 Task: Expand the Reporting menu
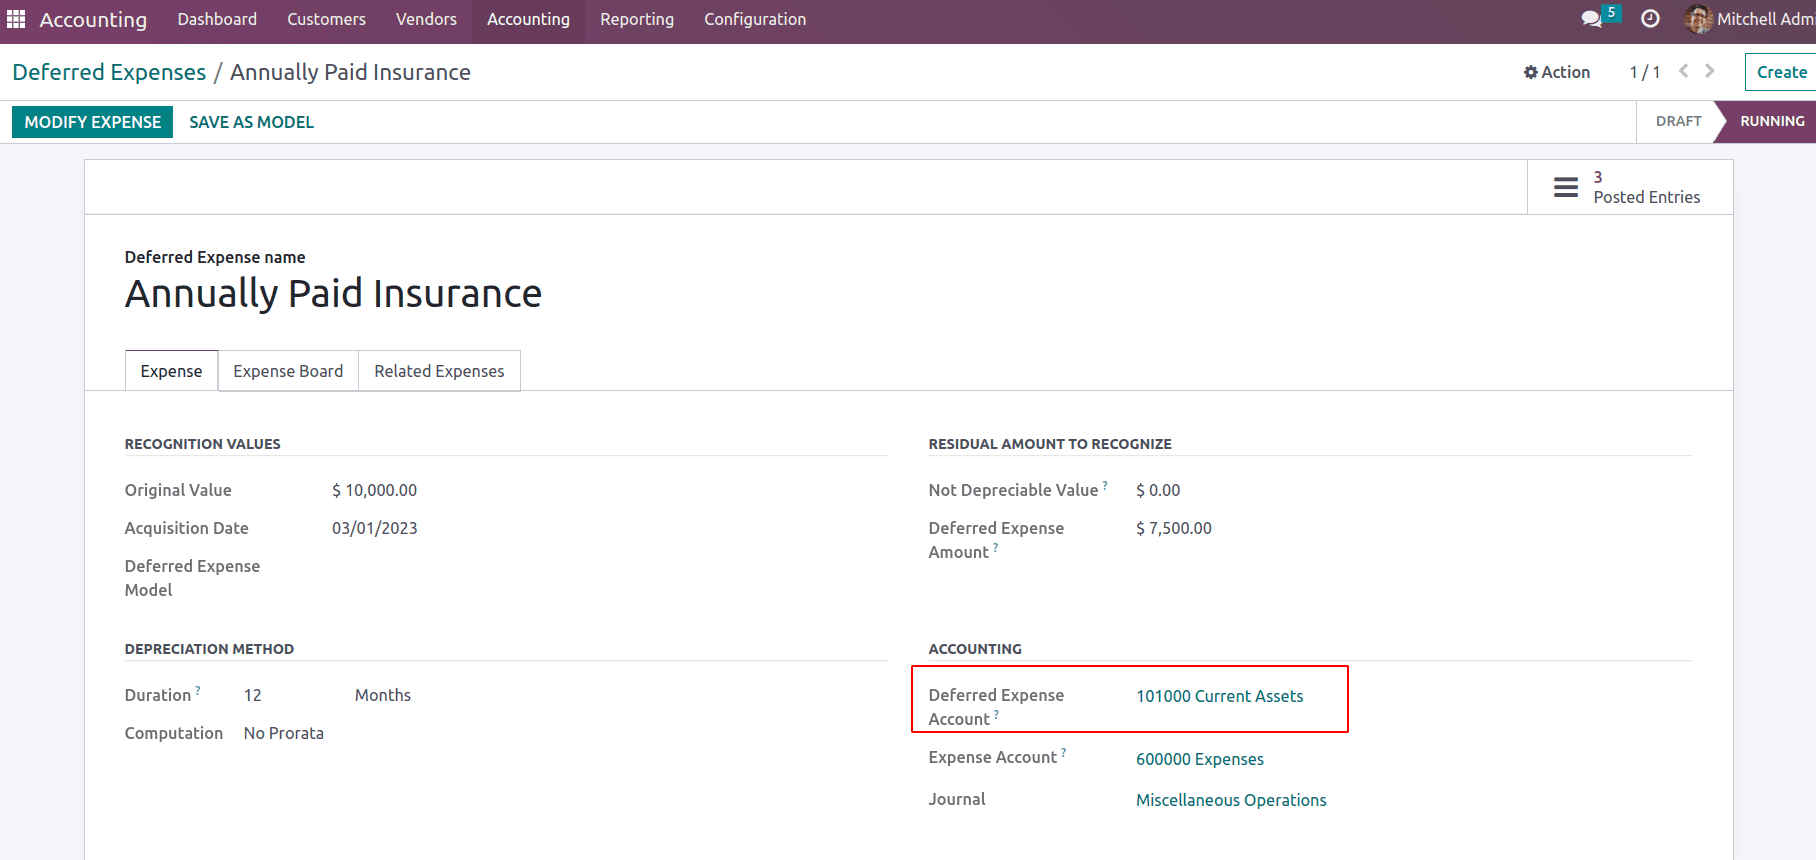pos(636,19)
